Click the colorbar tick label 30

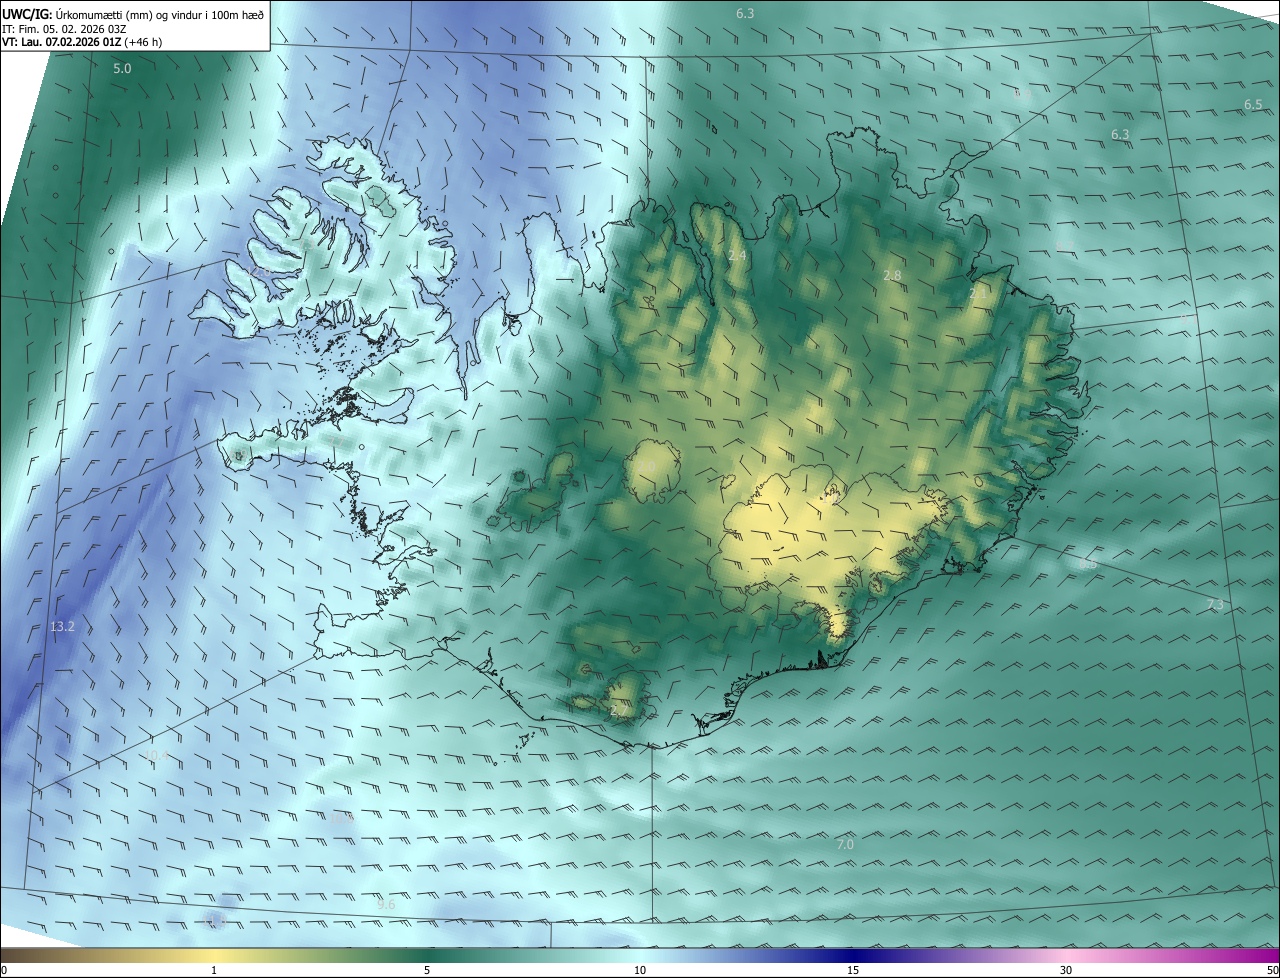[1066, 970]
